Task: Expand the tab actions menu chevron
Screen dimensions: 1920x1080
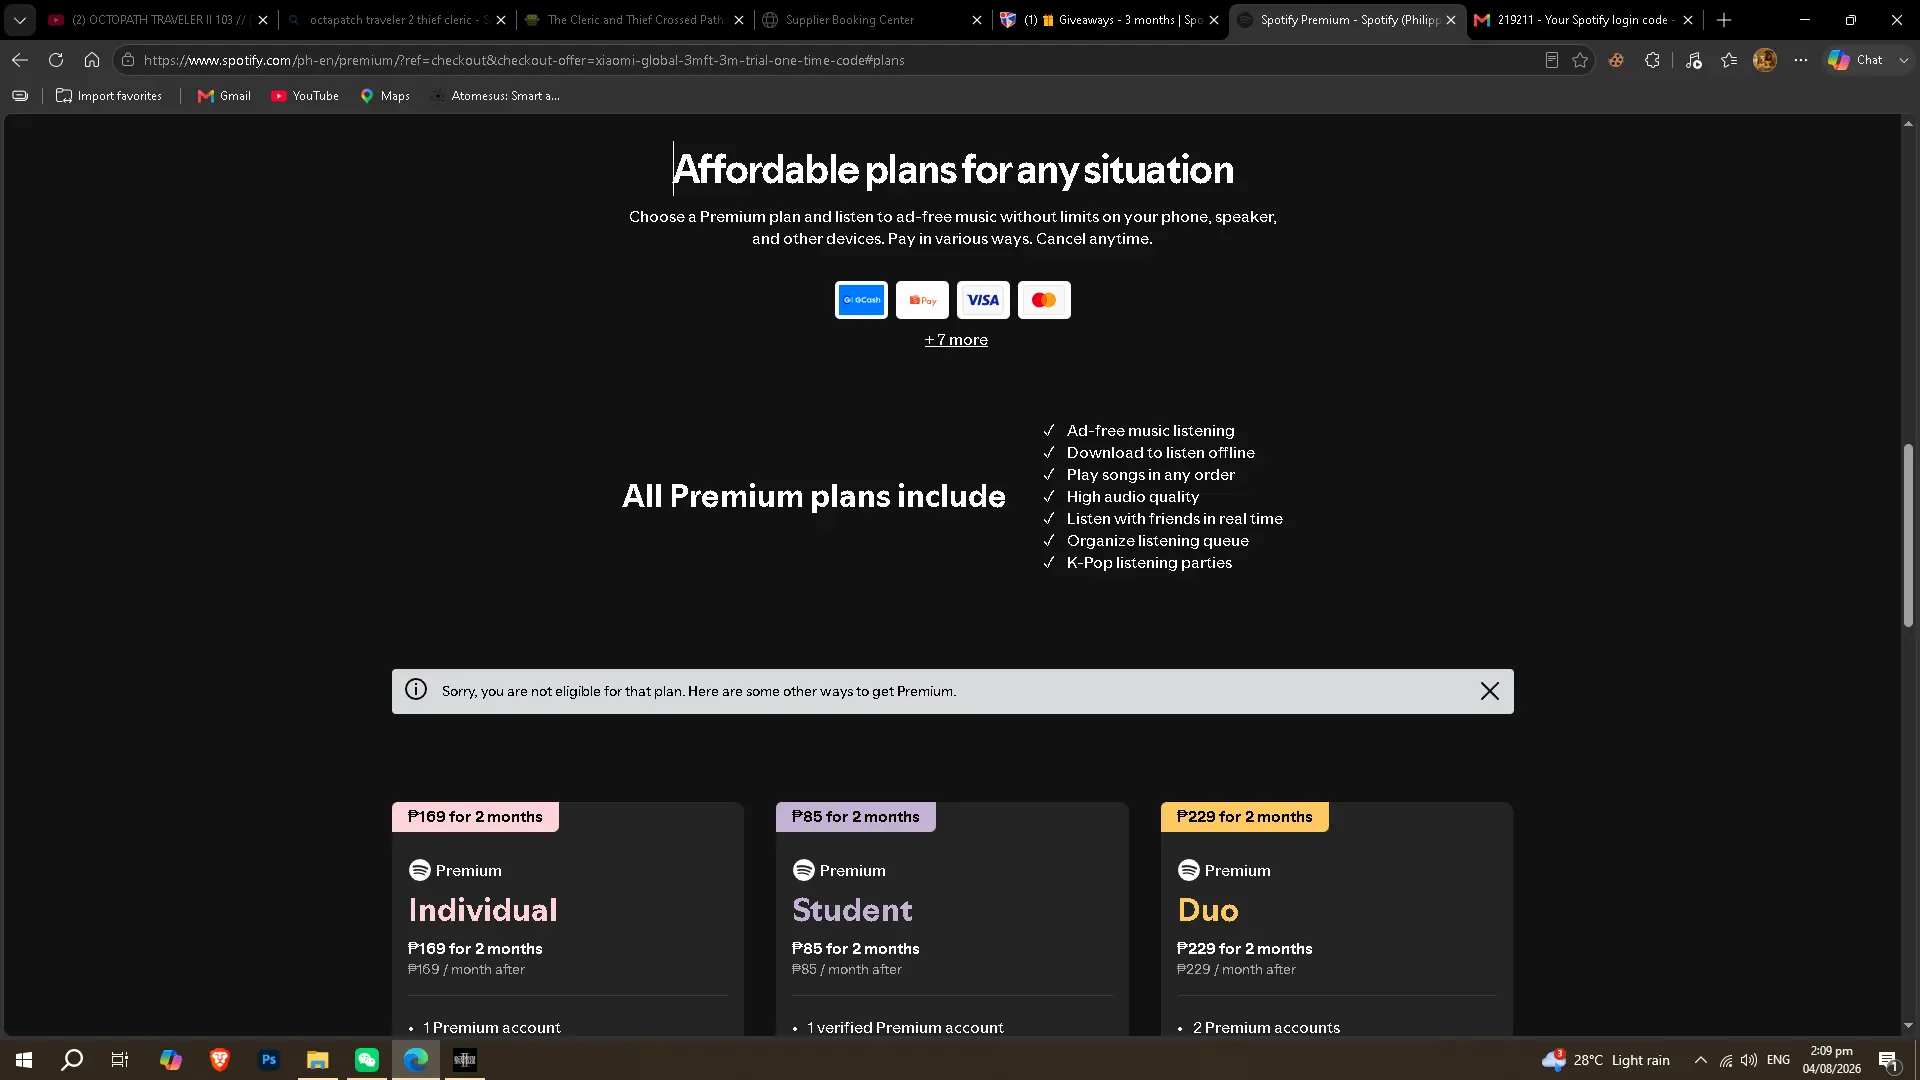Action: click(19, 20)
